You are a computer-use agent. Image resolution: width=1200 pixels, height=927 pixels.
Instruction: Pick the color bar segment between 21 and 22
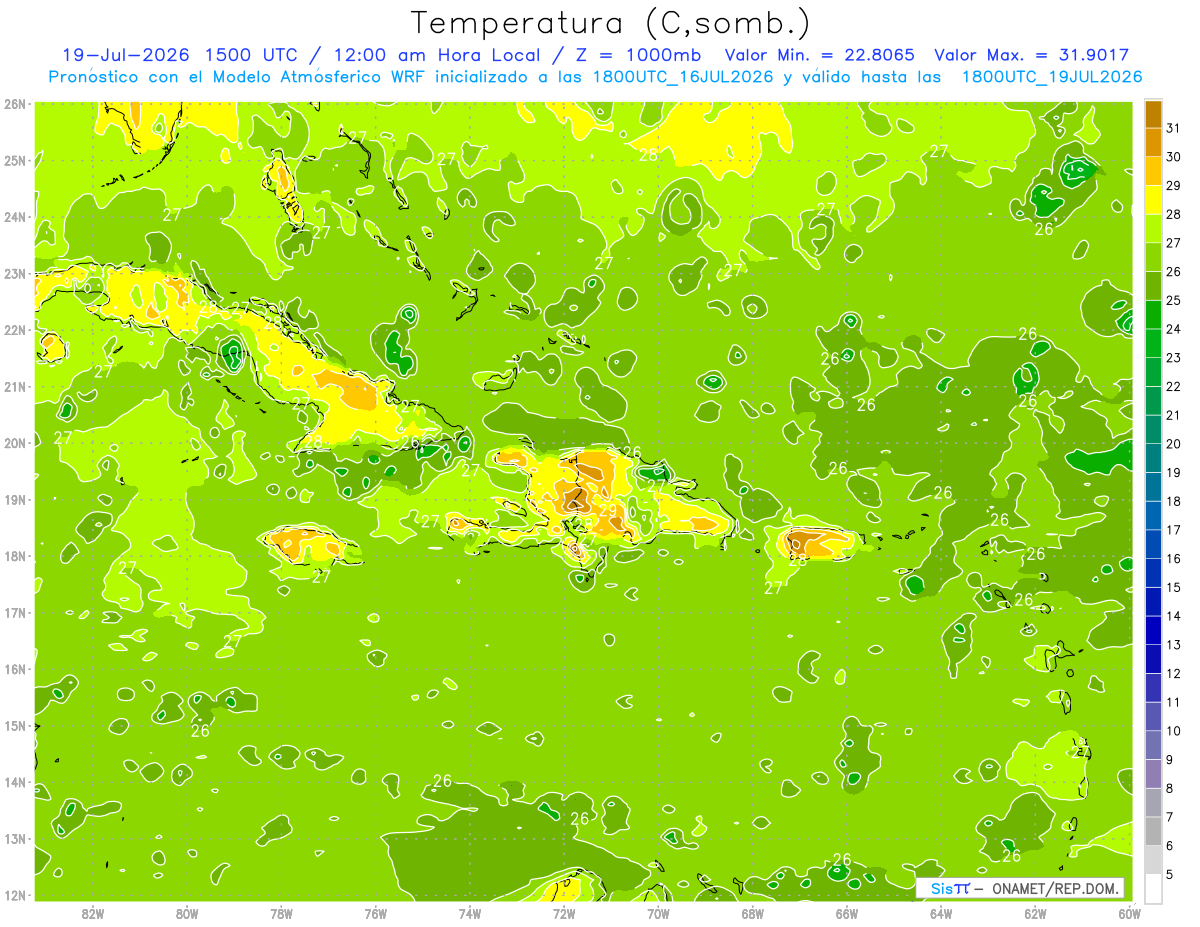[1153, 400]
